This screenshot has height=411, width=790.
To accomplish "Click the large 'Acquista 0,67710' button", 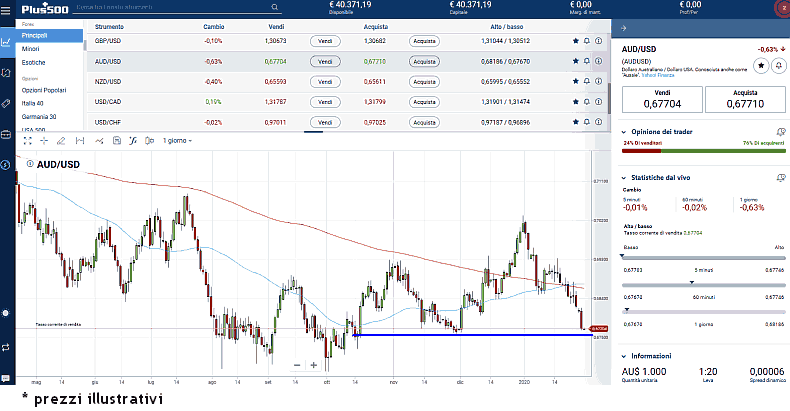I will (745, 97).
